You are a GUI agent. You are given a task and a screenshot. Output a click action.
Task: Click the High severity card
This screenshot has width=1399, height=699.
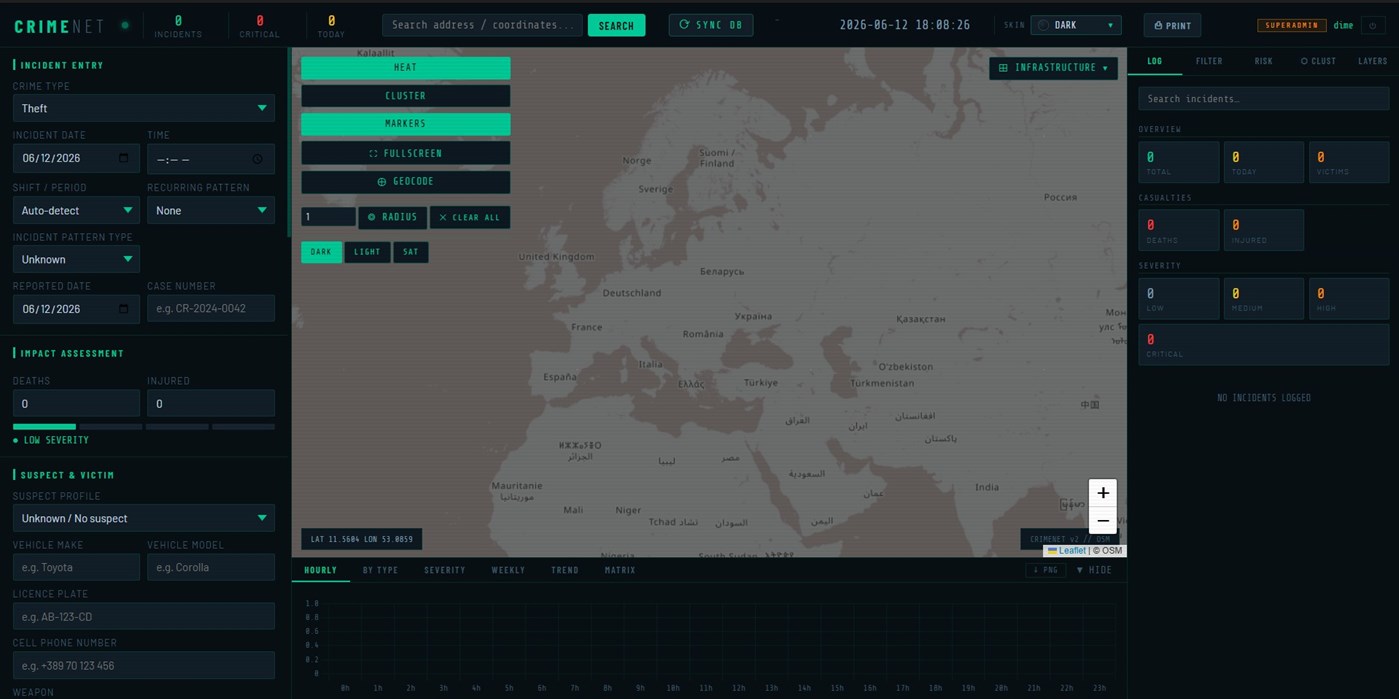(x=1349, y=299)
